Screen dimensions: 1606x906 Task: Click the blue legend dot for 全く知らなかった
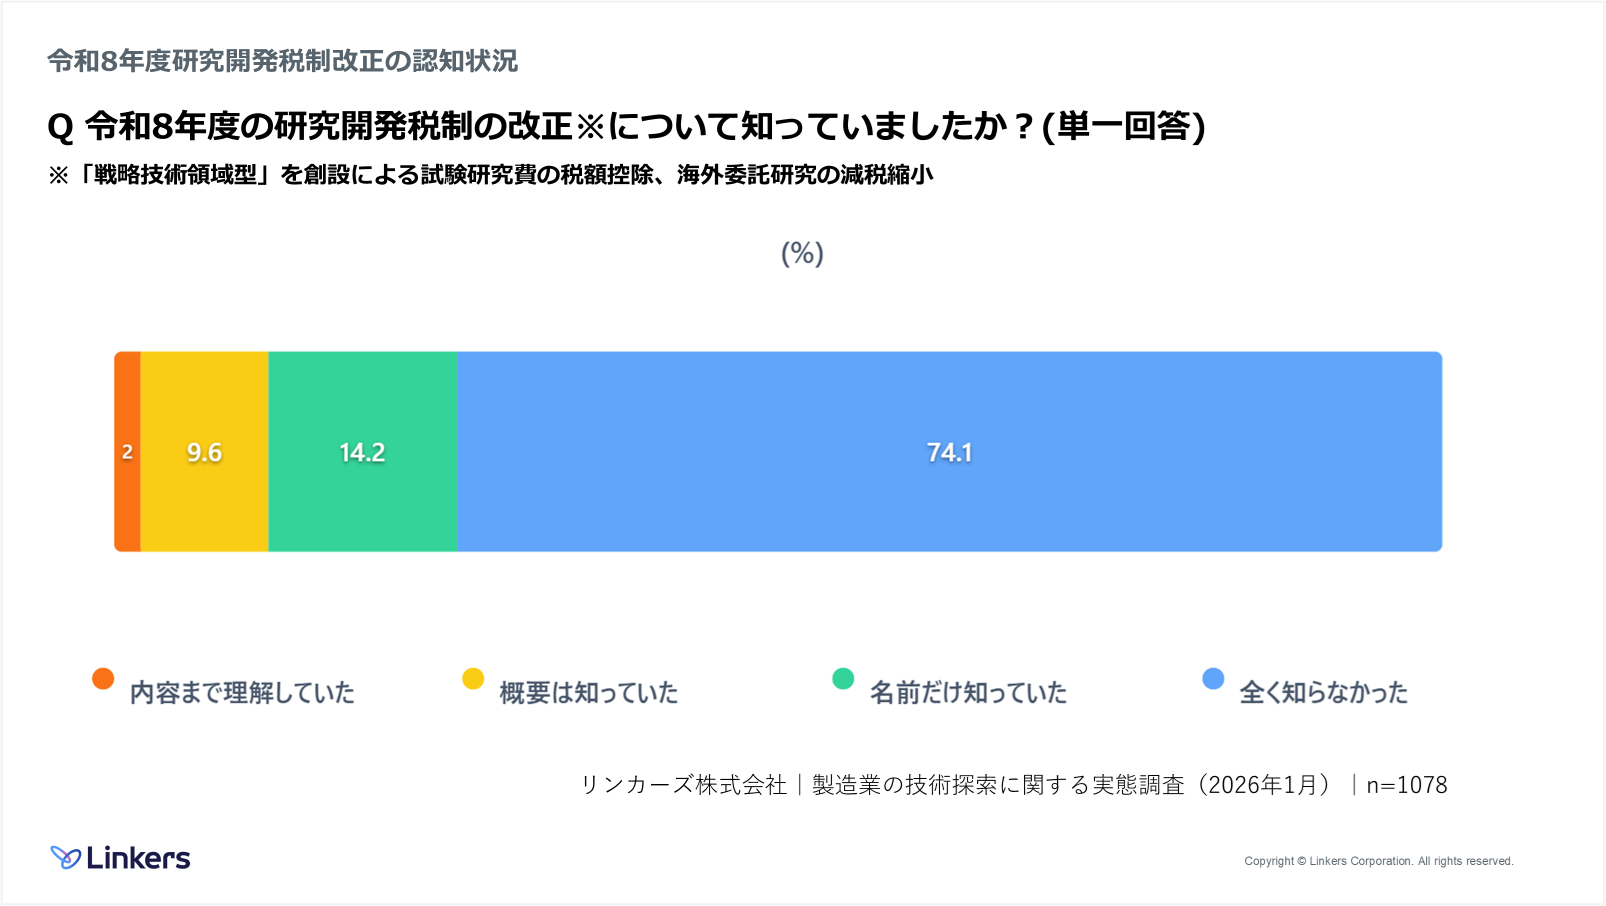click(1213, 679)
